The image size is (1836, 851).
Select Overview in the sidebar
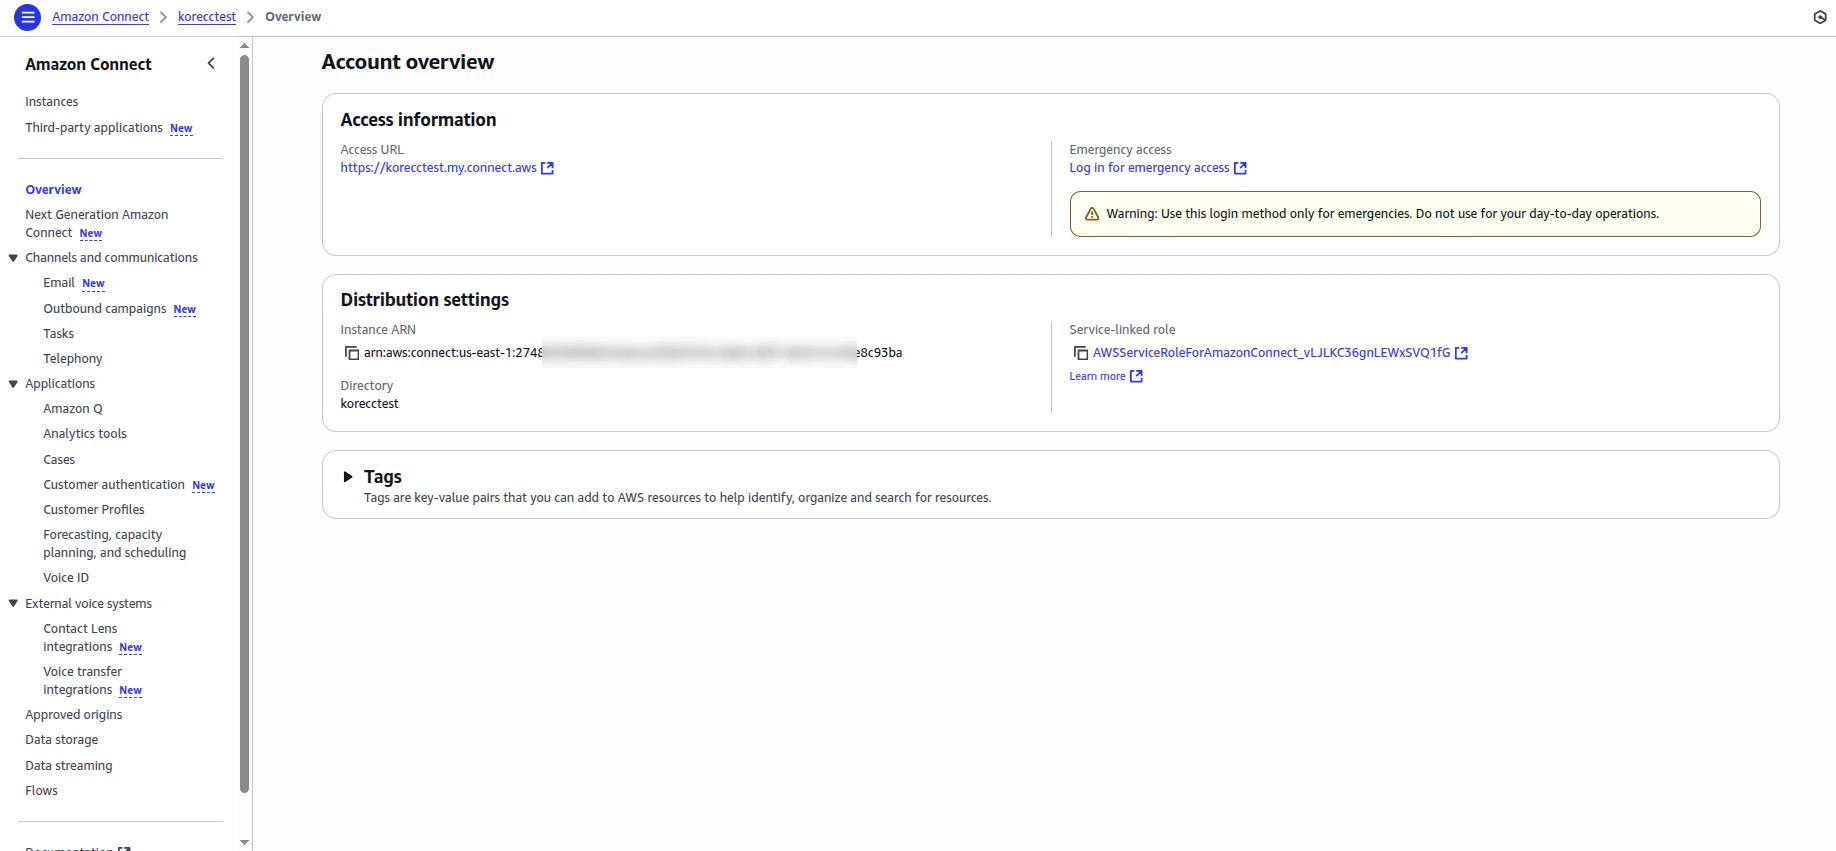tap(54, 190)
